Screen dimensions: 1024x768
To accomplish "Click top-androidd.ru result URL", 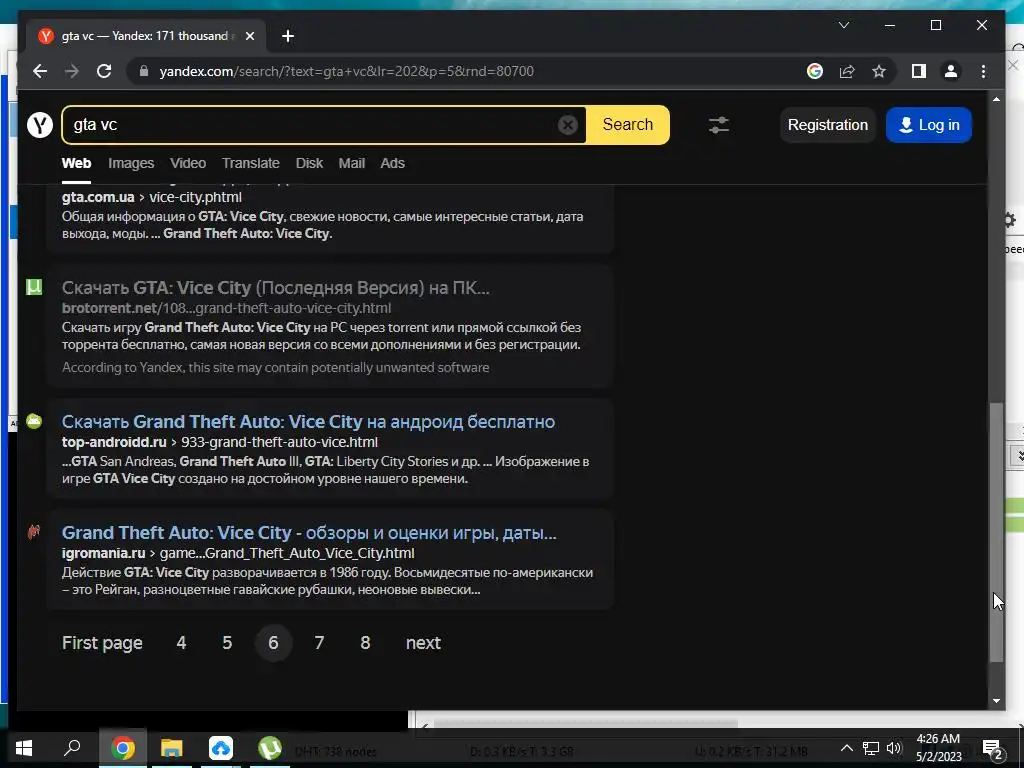I will [219, 442].
